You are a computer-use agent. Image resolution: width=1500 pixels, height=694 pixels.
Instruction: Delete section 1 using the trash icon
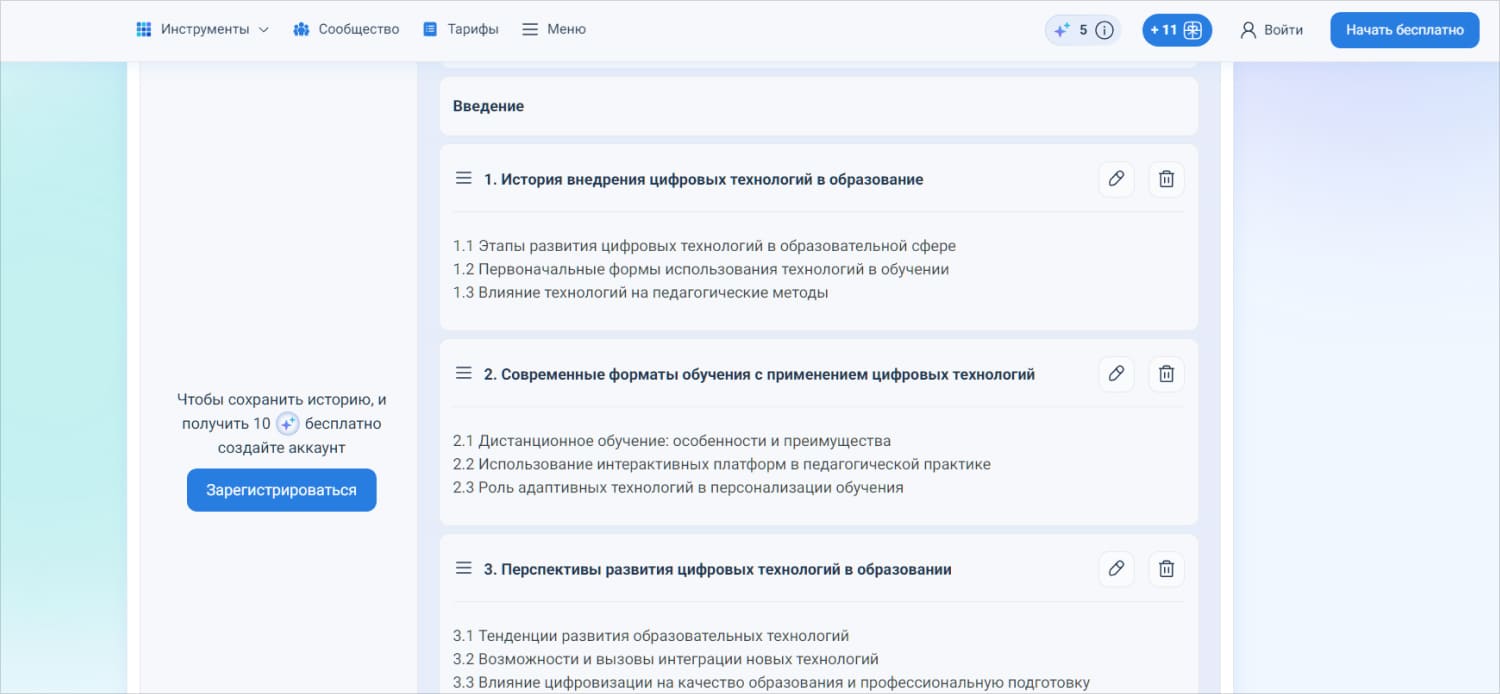(1166, 179)
